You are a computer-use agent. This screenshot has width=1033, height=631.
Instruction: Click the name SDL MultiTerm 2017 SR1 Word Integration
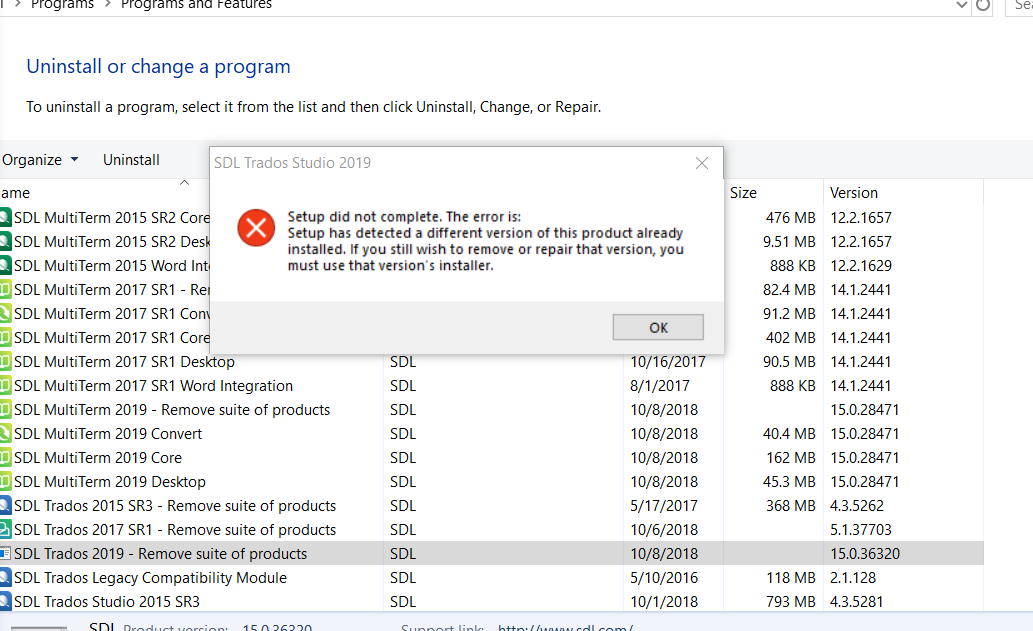153,386
